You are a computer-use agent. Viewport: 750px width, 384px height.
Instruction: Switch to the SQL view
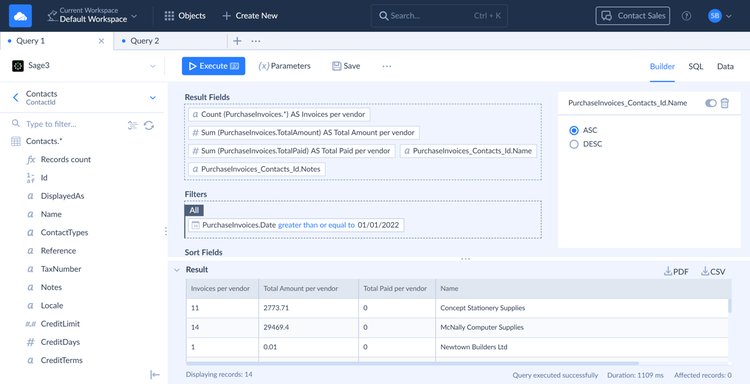click(695, 66)
